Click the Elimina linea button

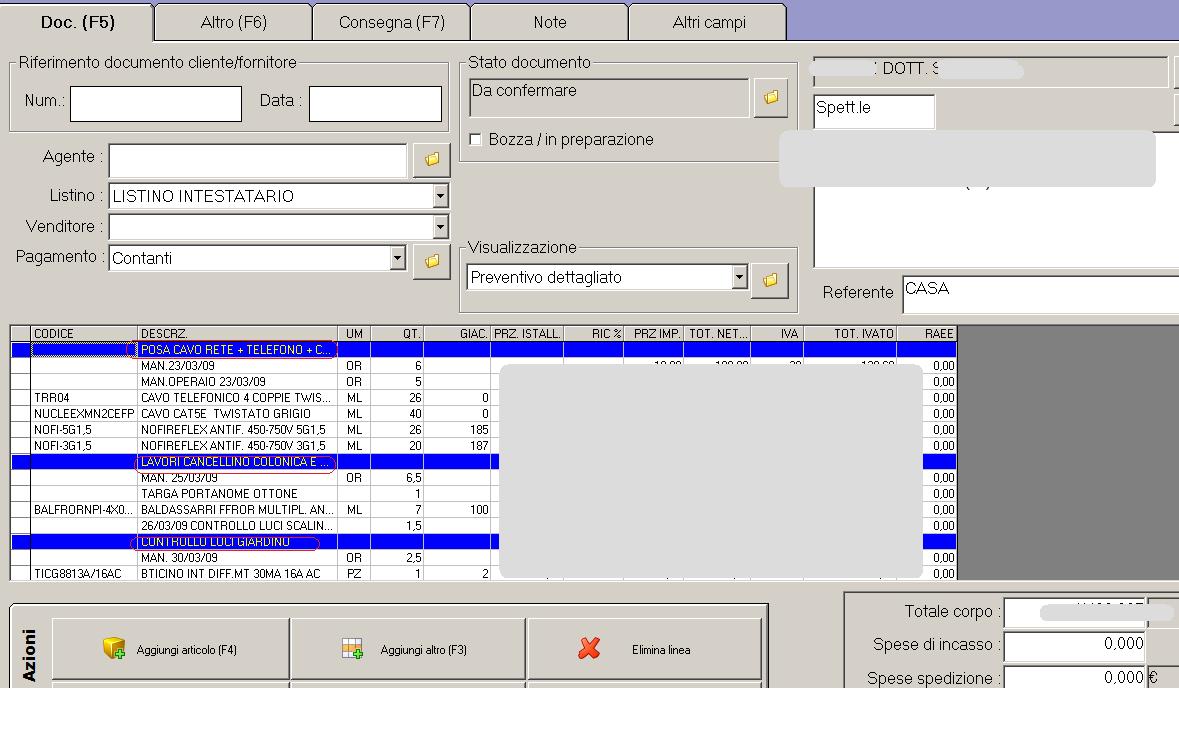pyautogui.click(x=645, y=648)
